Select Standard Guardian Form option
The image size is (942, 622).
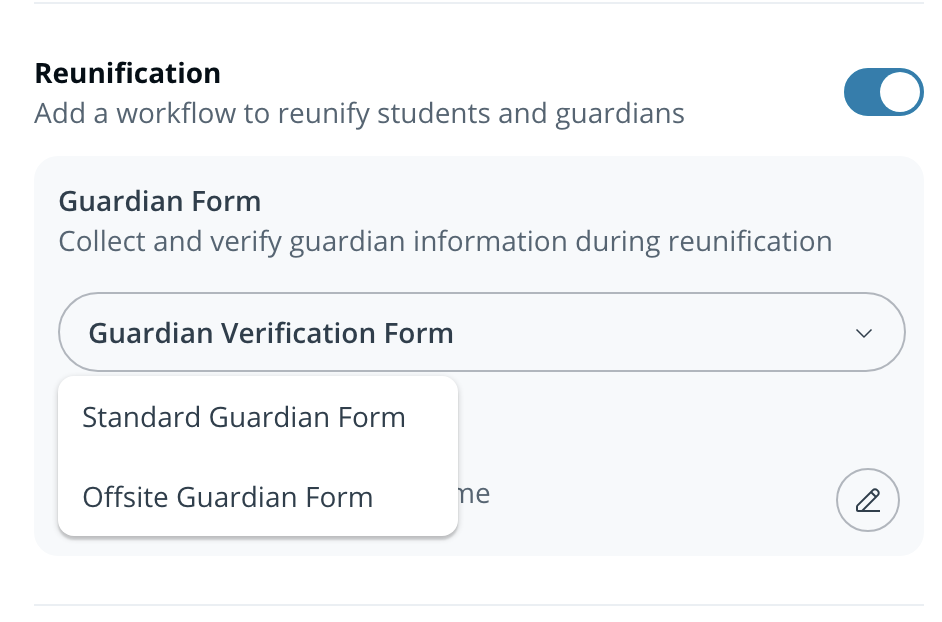[x=244, y=417]
